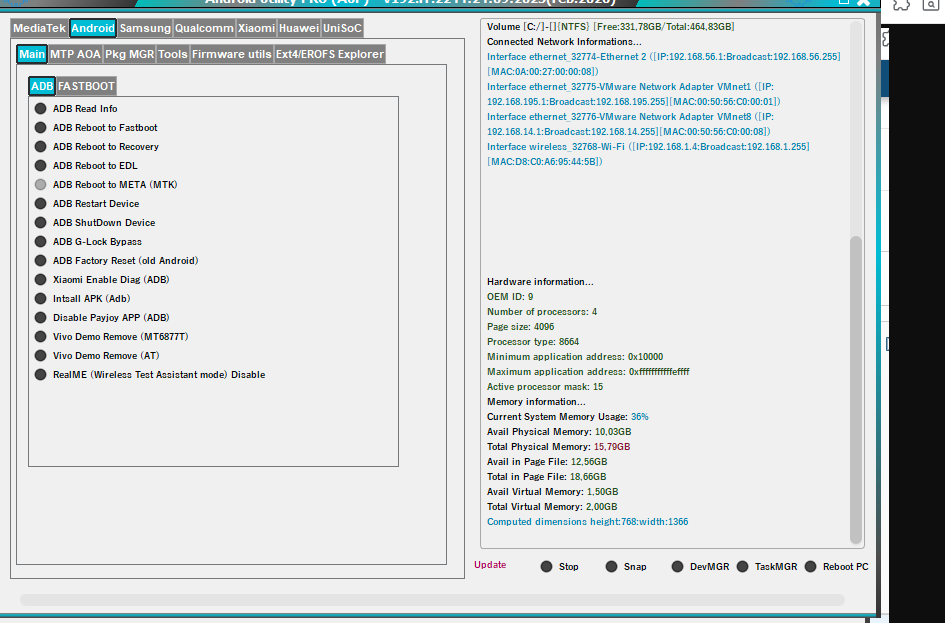
Task: Select the ADB inner tab
Action: click(42, 86)
